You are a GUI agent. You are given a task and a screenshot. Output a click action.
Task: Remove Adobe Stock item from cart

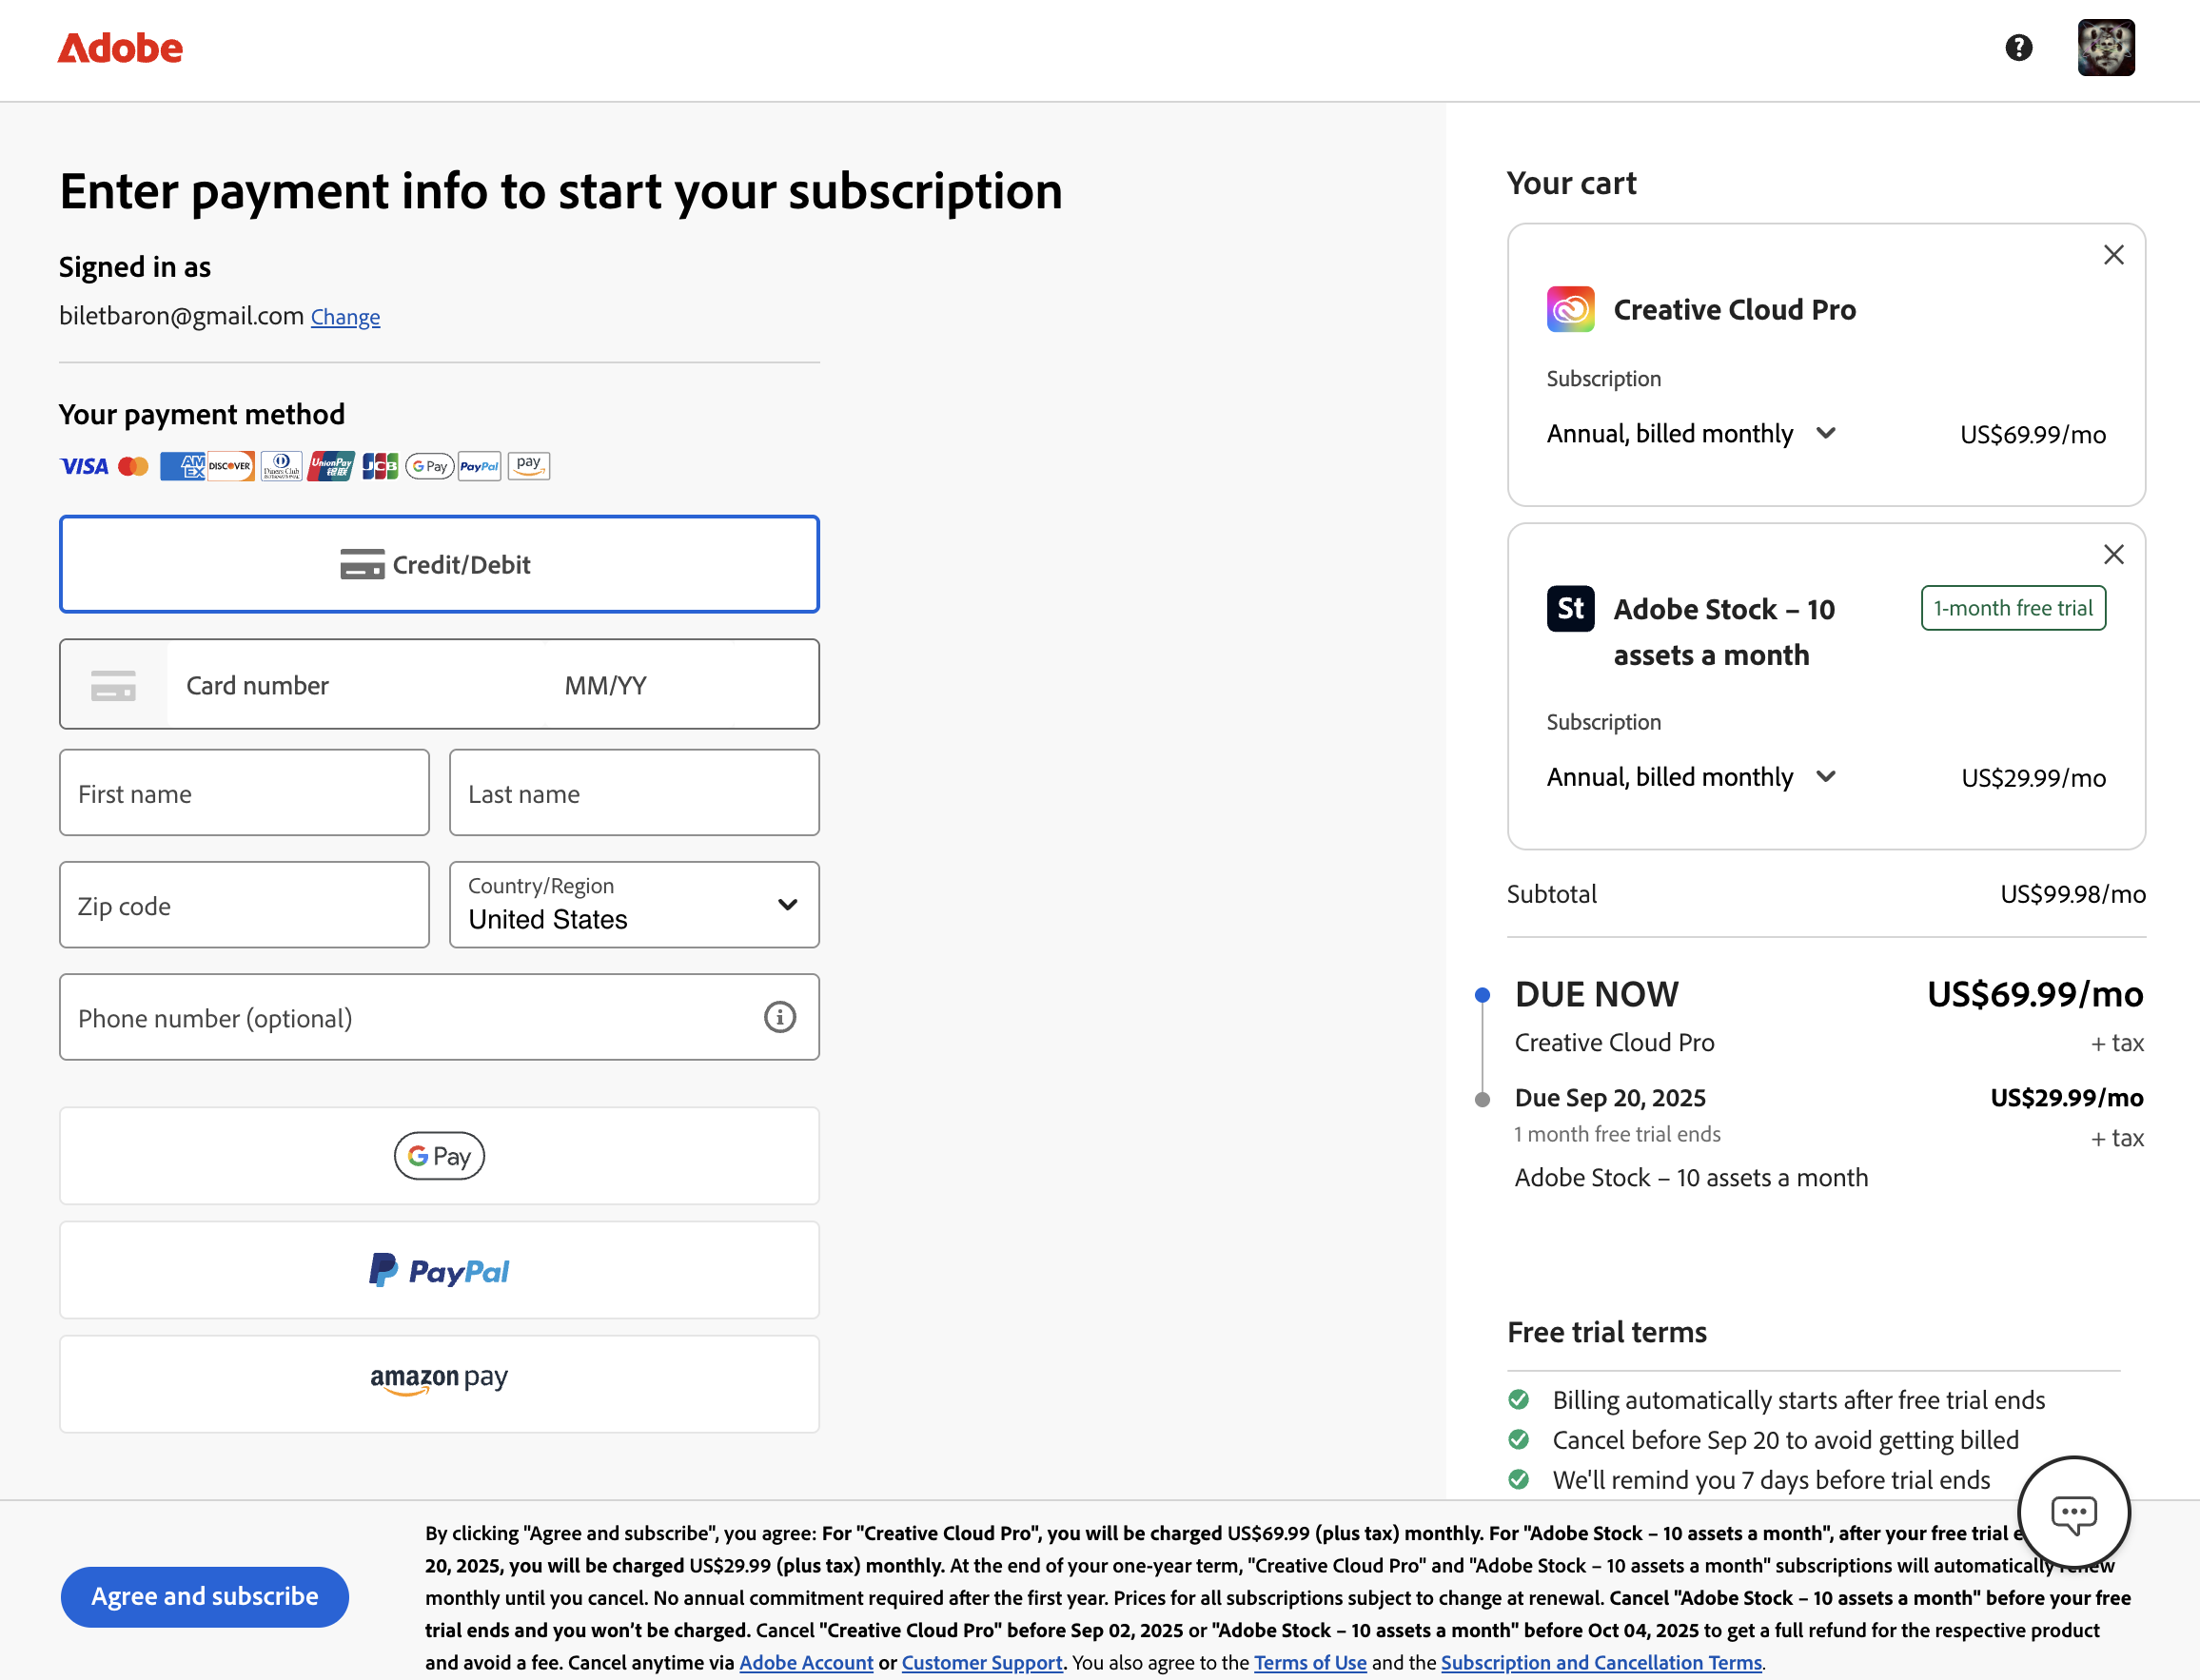click(x=2113, y=554)
